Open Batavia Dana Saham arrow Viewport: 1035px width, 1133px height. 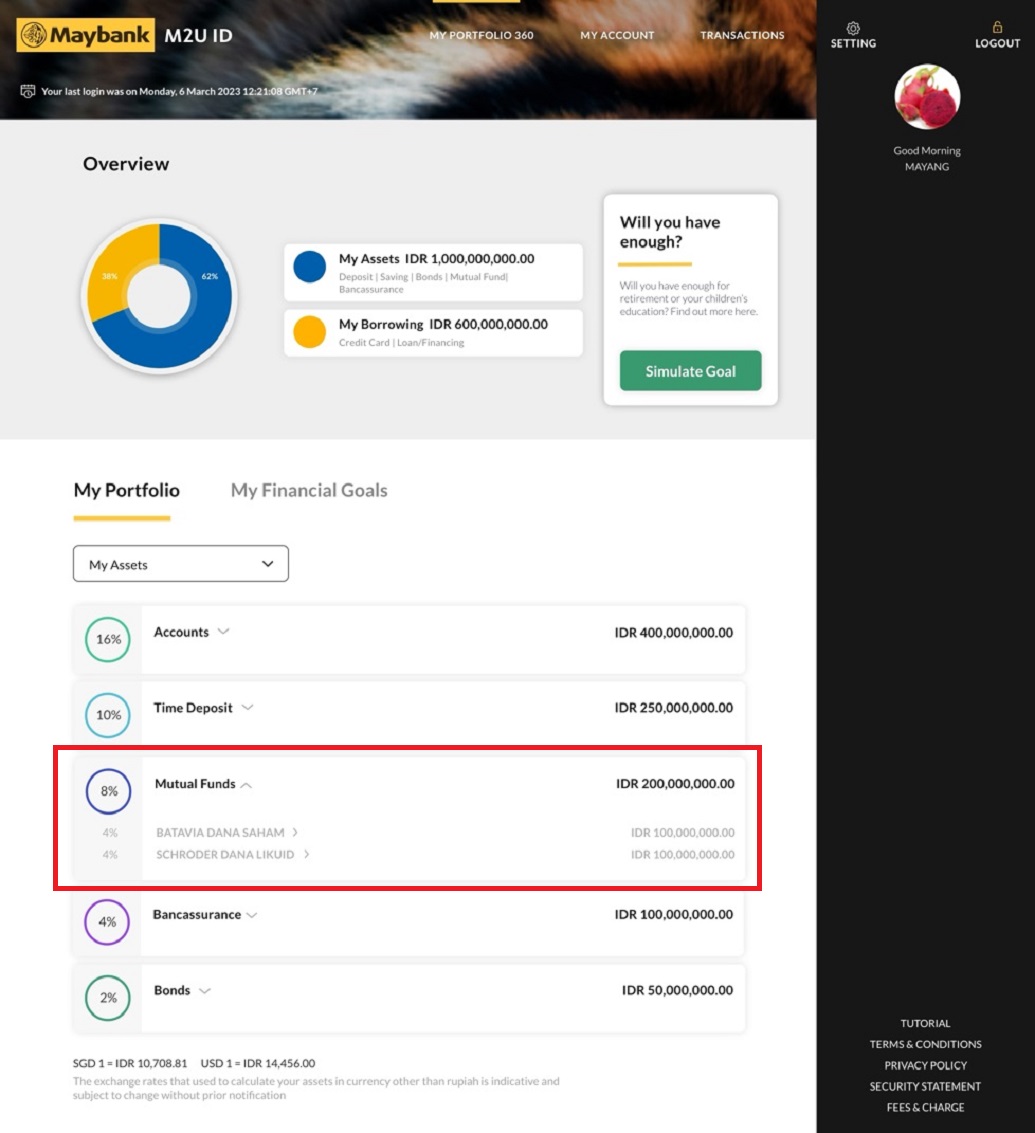(295, 832)
